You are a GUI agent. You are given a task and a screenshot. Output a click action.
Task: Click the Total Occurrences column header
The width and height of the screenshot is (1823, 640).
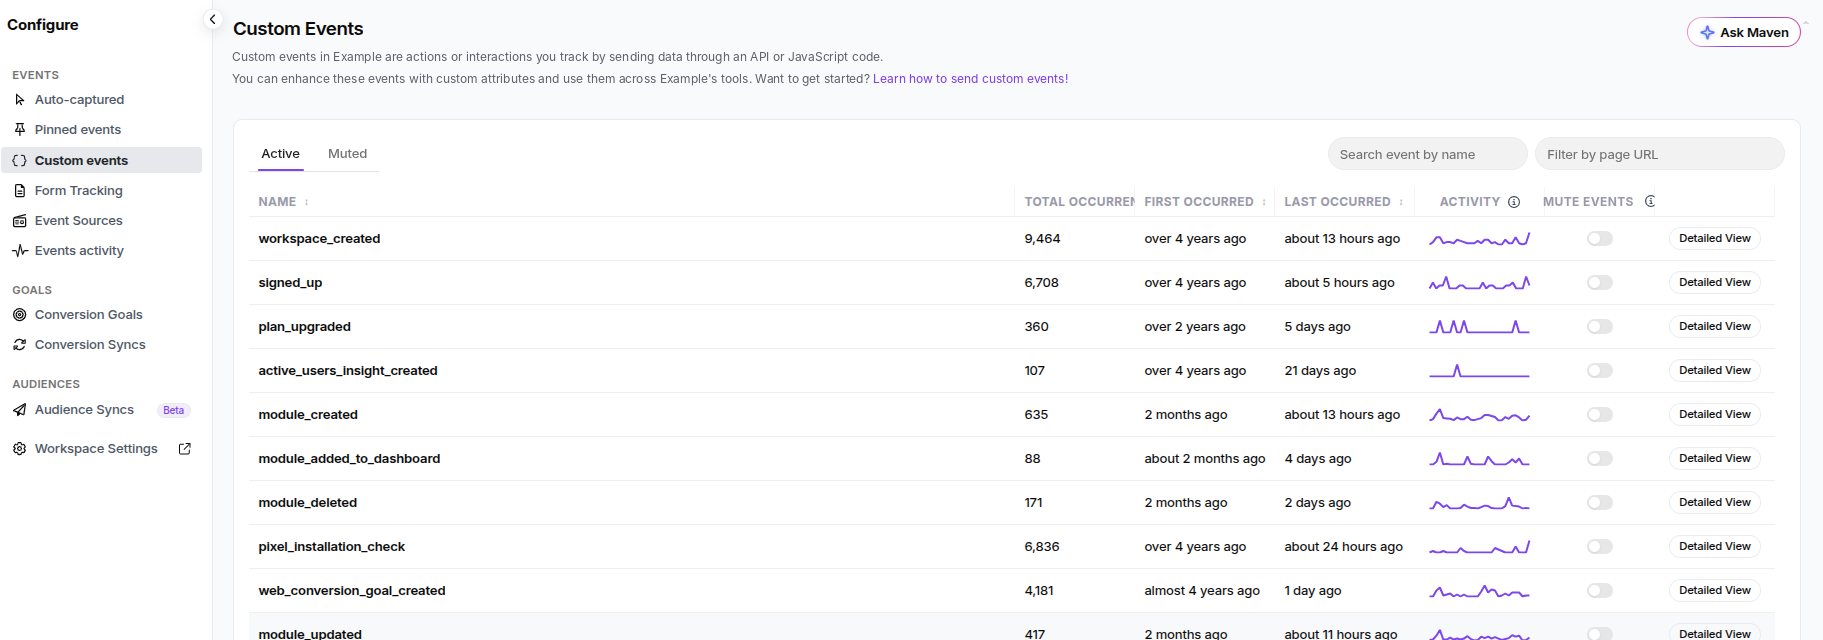coord(1079,202)
